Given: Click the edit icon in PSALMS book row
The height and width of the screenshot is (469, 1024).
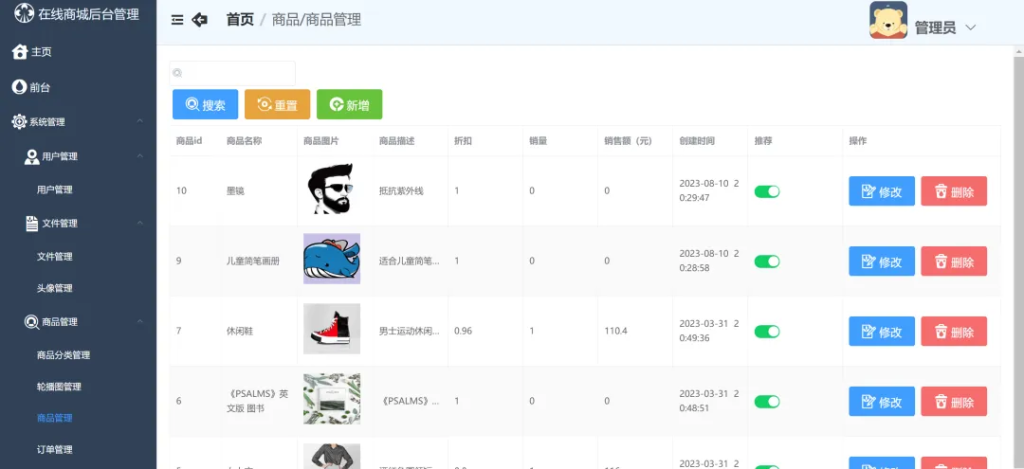Looking at the screenshot, I should (x=869, y=401).
